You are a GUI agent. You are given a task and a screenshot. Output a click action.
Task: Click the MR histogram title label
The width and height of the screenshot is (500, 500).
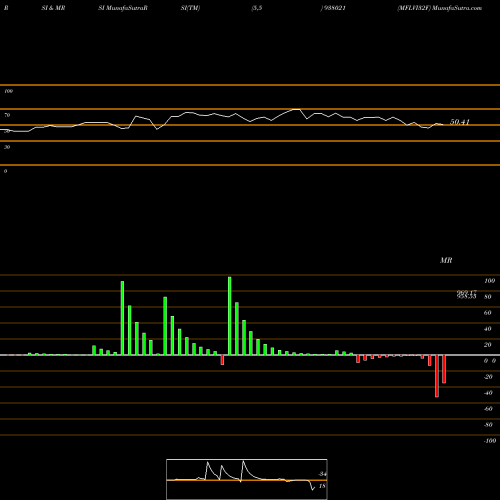pyautogui.click(x=446, y=260)
